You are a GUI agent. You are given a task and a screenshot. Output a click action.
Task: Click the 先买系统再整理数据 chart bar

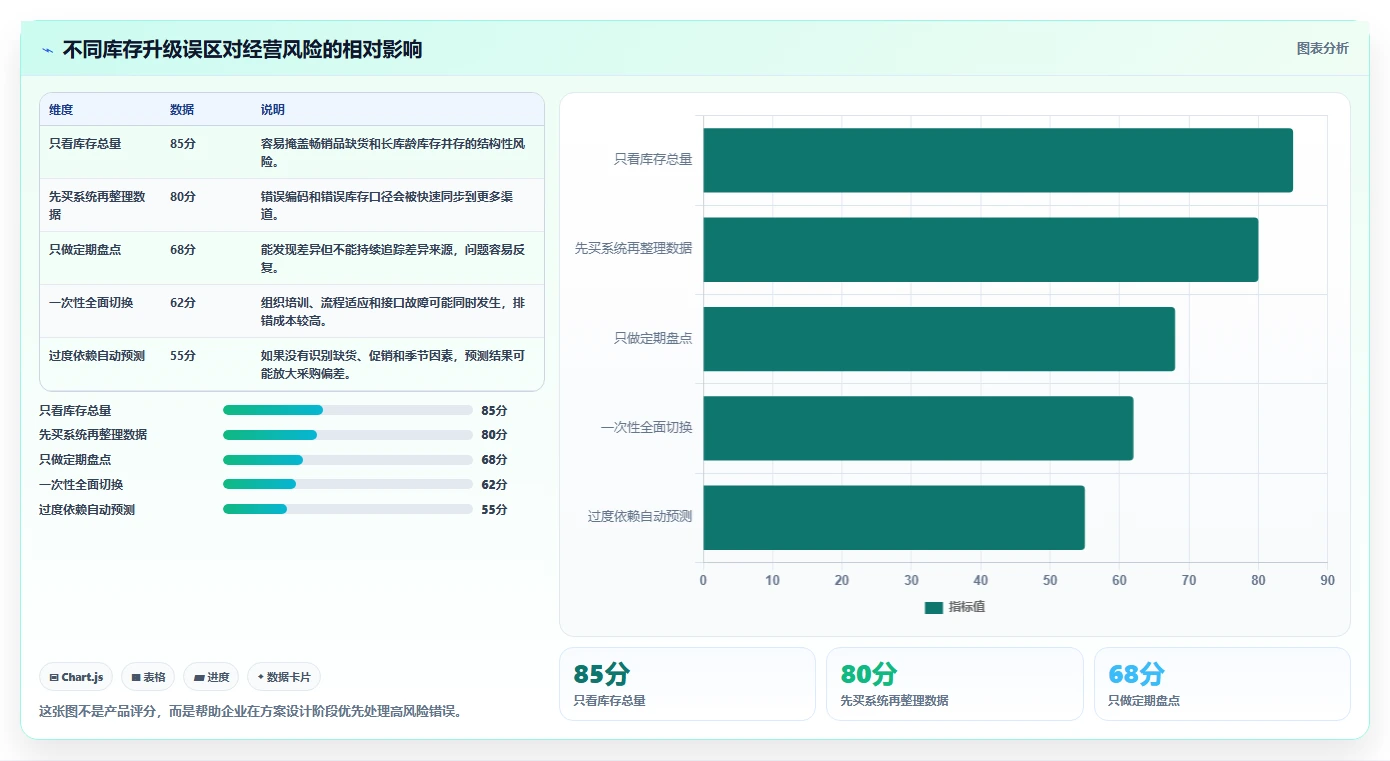tap(981, 249)
